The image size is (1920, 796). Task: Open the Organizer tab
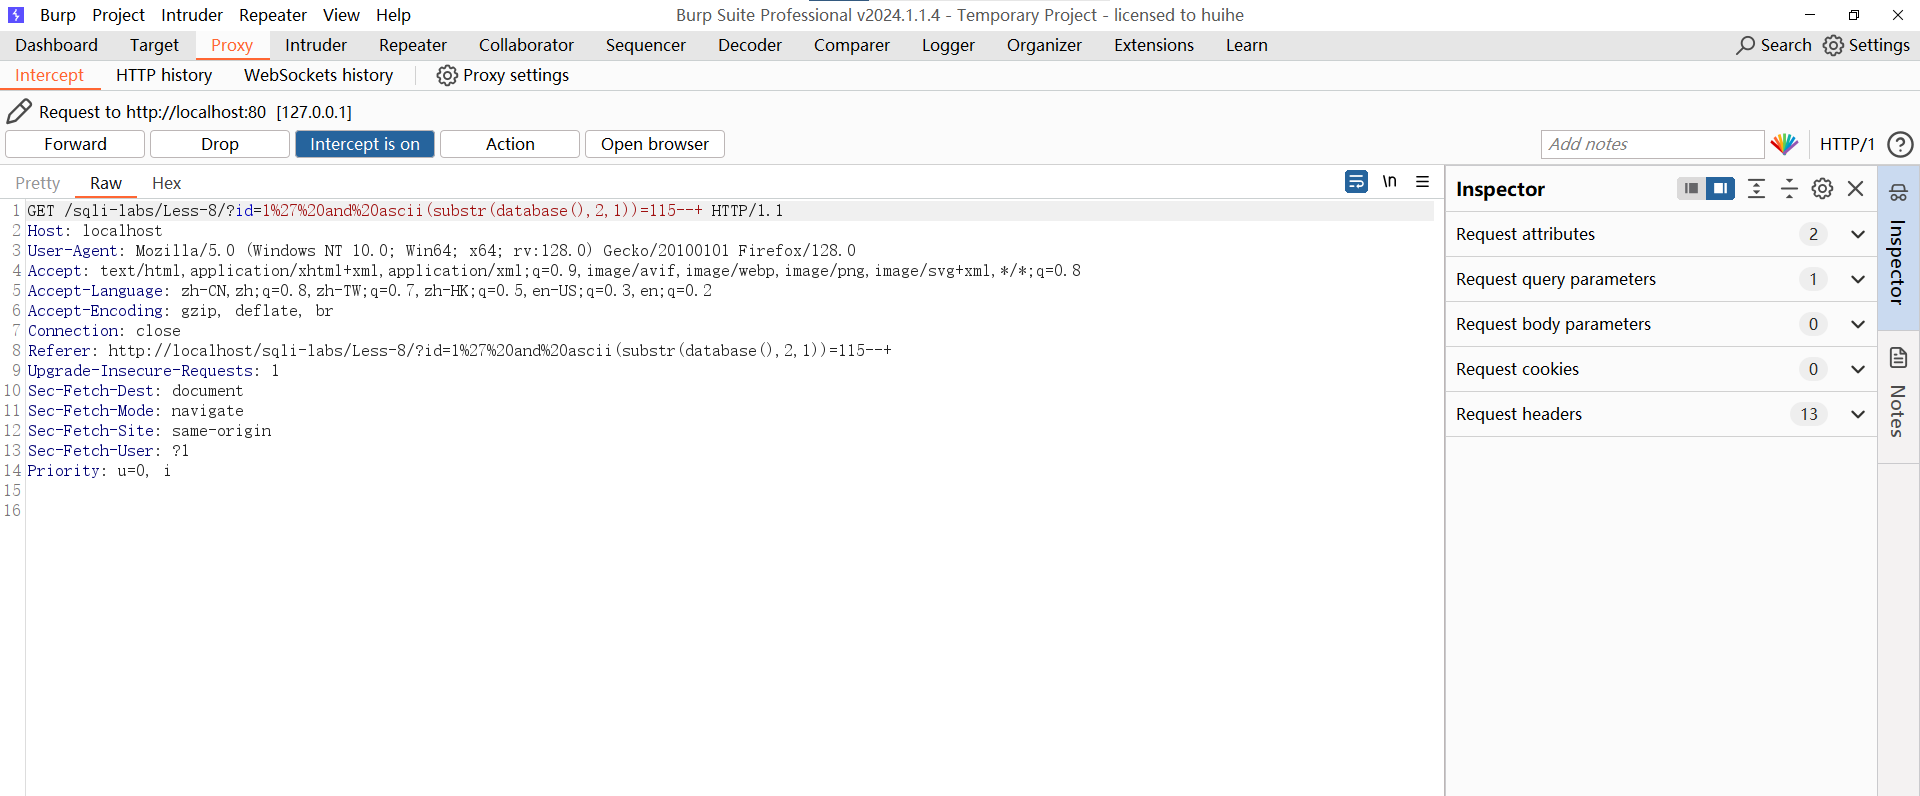coord(1044,45)
